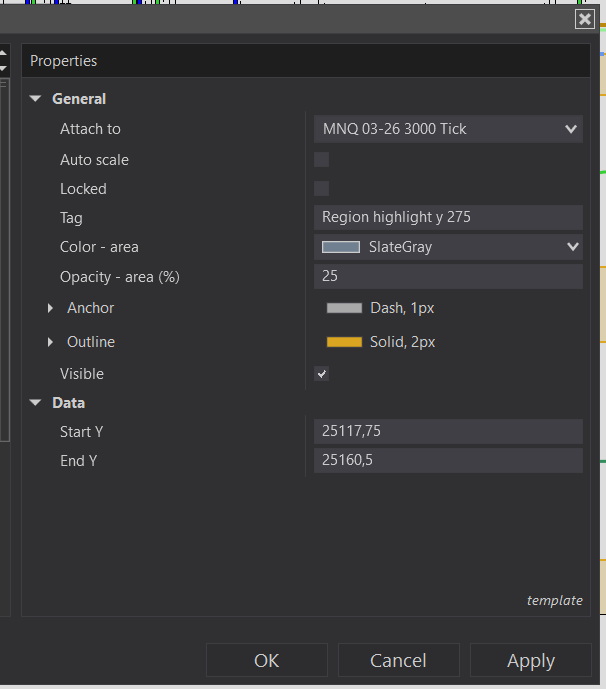606x689 pixels.
Task: Check the Locked checkbox
Action: click(321, 188)
